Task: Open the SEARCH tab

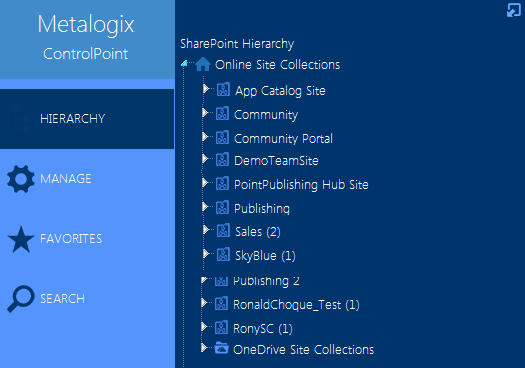Action: [x=87, y=299]
